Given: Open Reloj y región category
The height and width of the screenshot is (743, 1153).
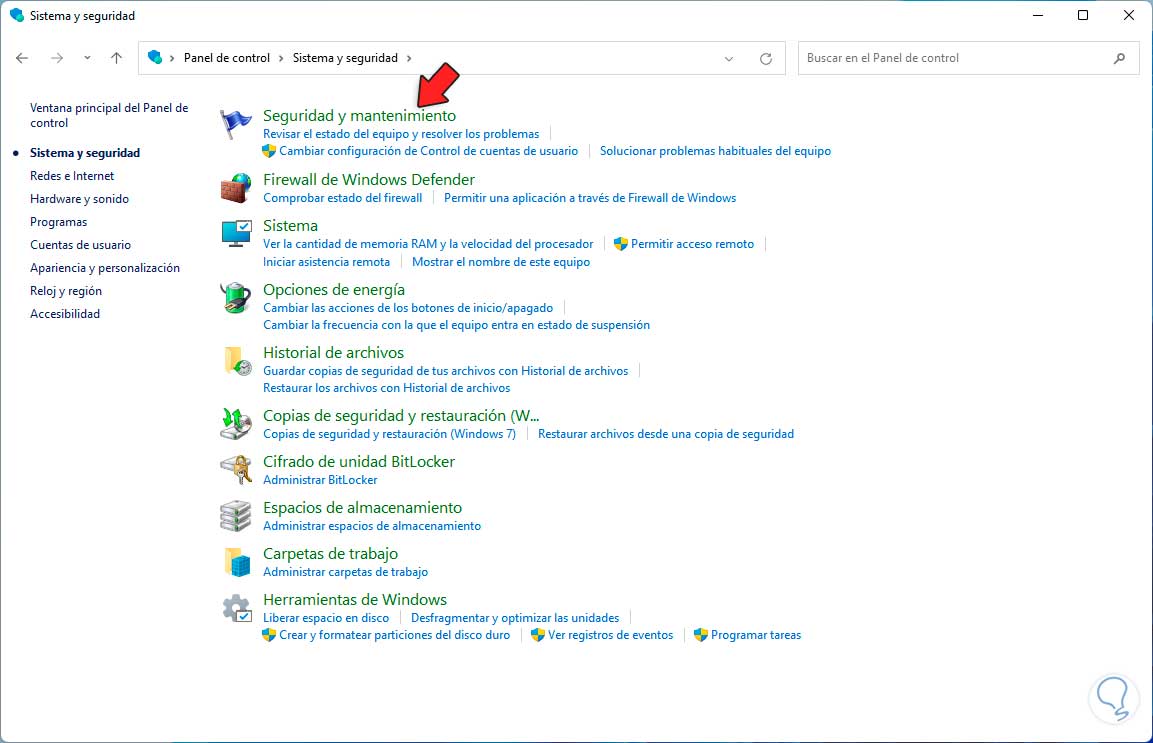Looking at the screenshot, I should [x=66, y=291].
